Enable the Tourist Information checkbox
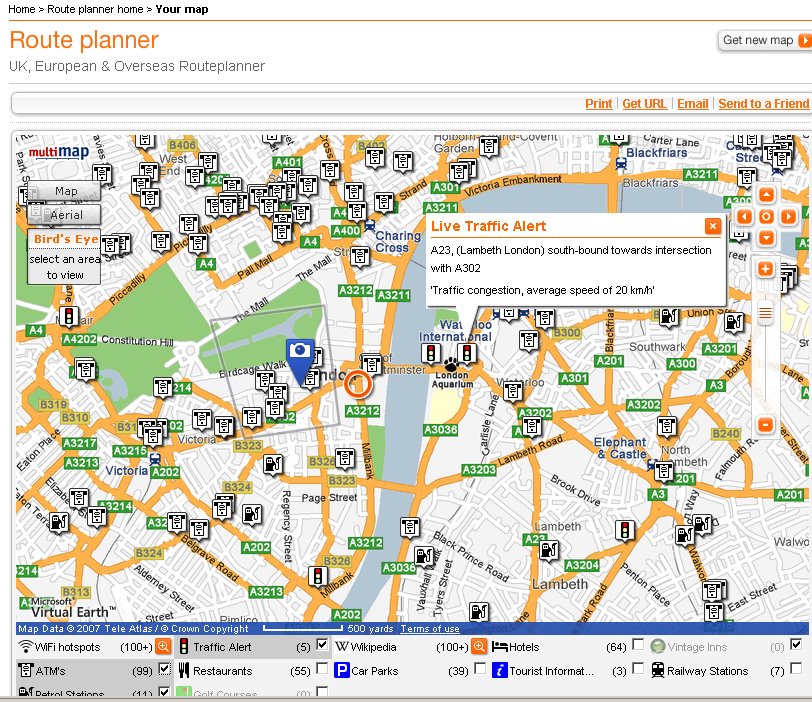This screenshot has height=702, width=812. (x=639, y=668)
